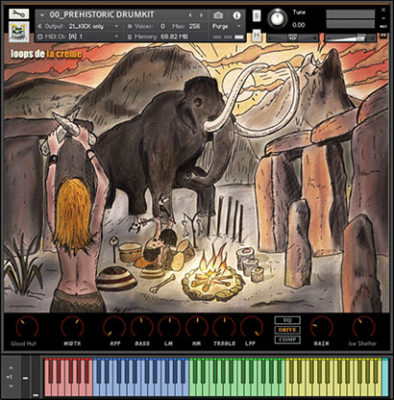Shift keyboard octave down with the down arrow

pos(11,386)
